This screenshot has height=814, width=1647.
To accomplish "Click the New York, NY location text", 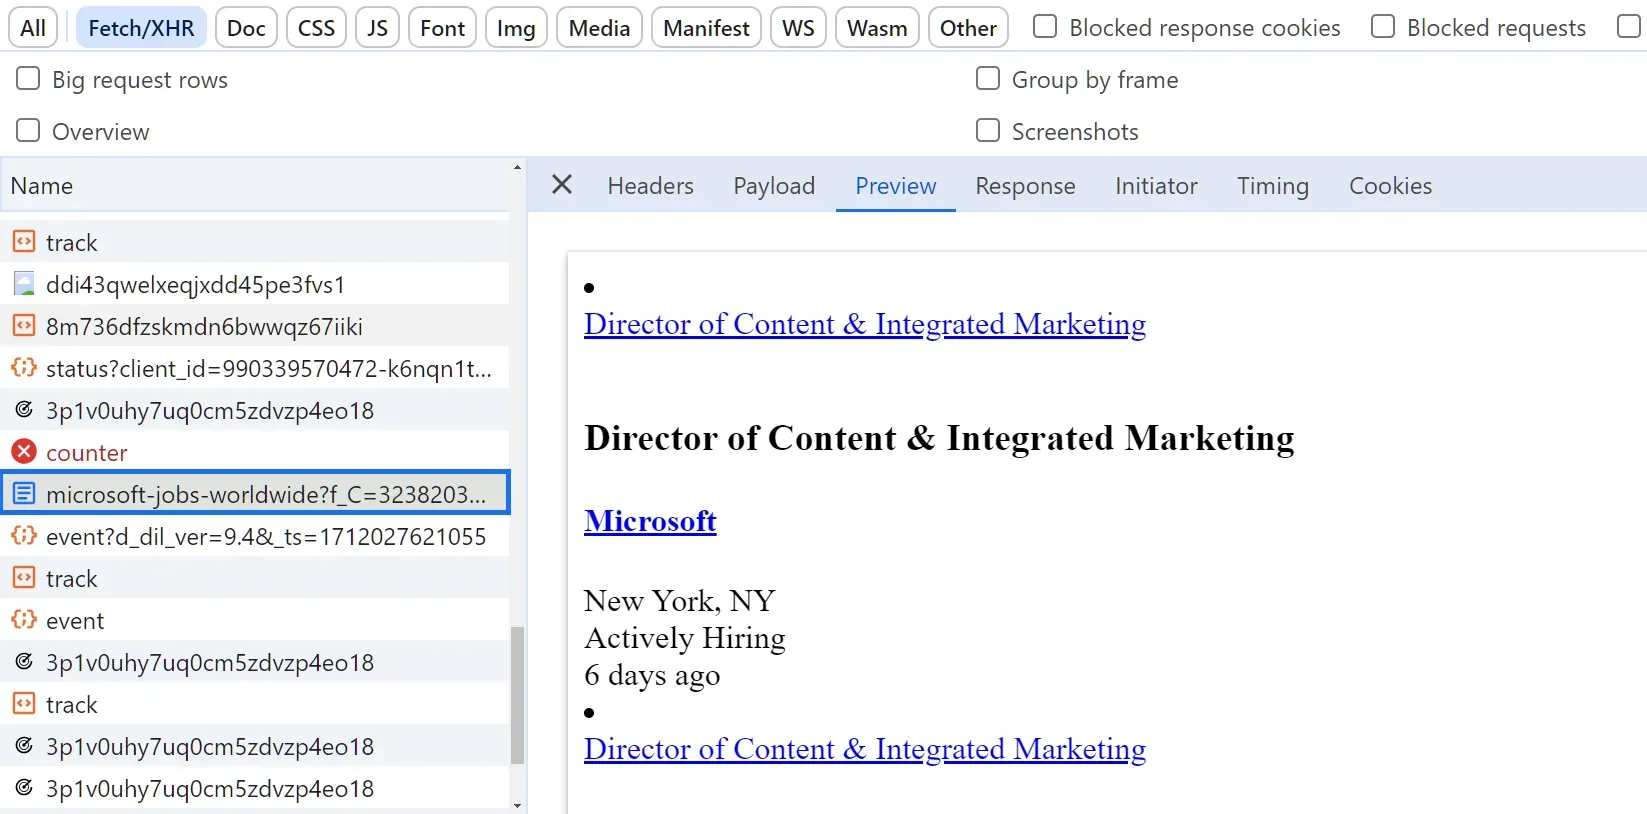I will (x=679, y=600).
